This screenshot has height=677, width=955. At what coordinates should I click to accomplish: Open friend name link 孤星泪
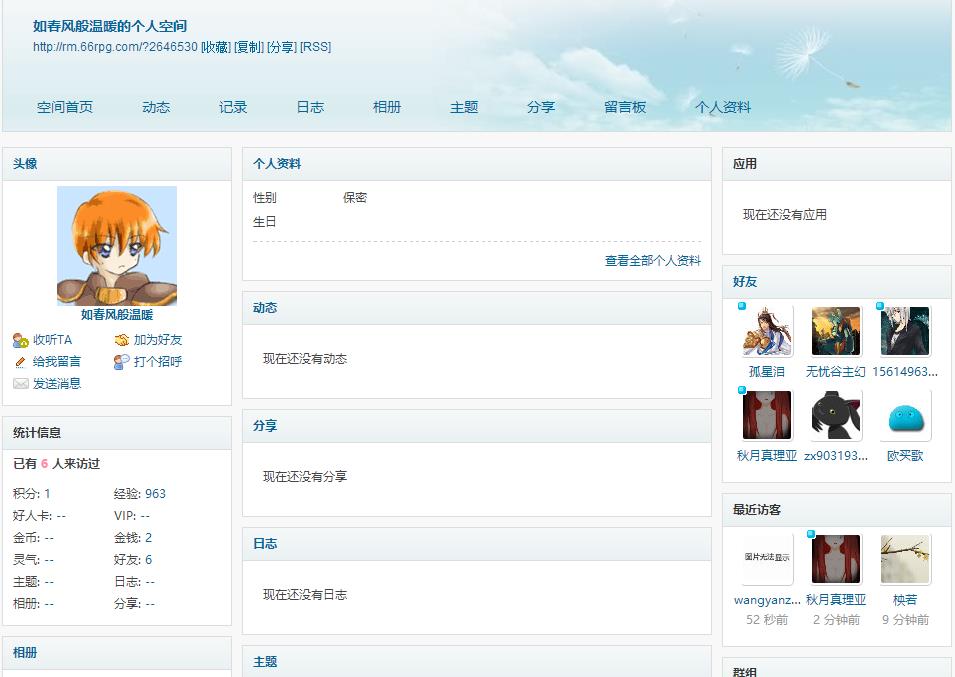coord(767,371)
